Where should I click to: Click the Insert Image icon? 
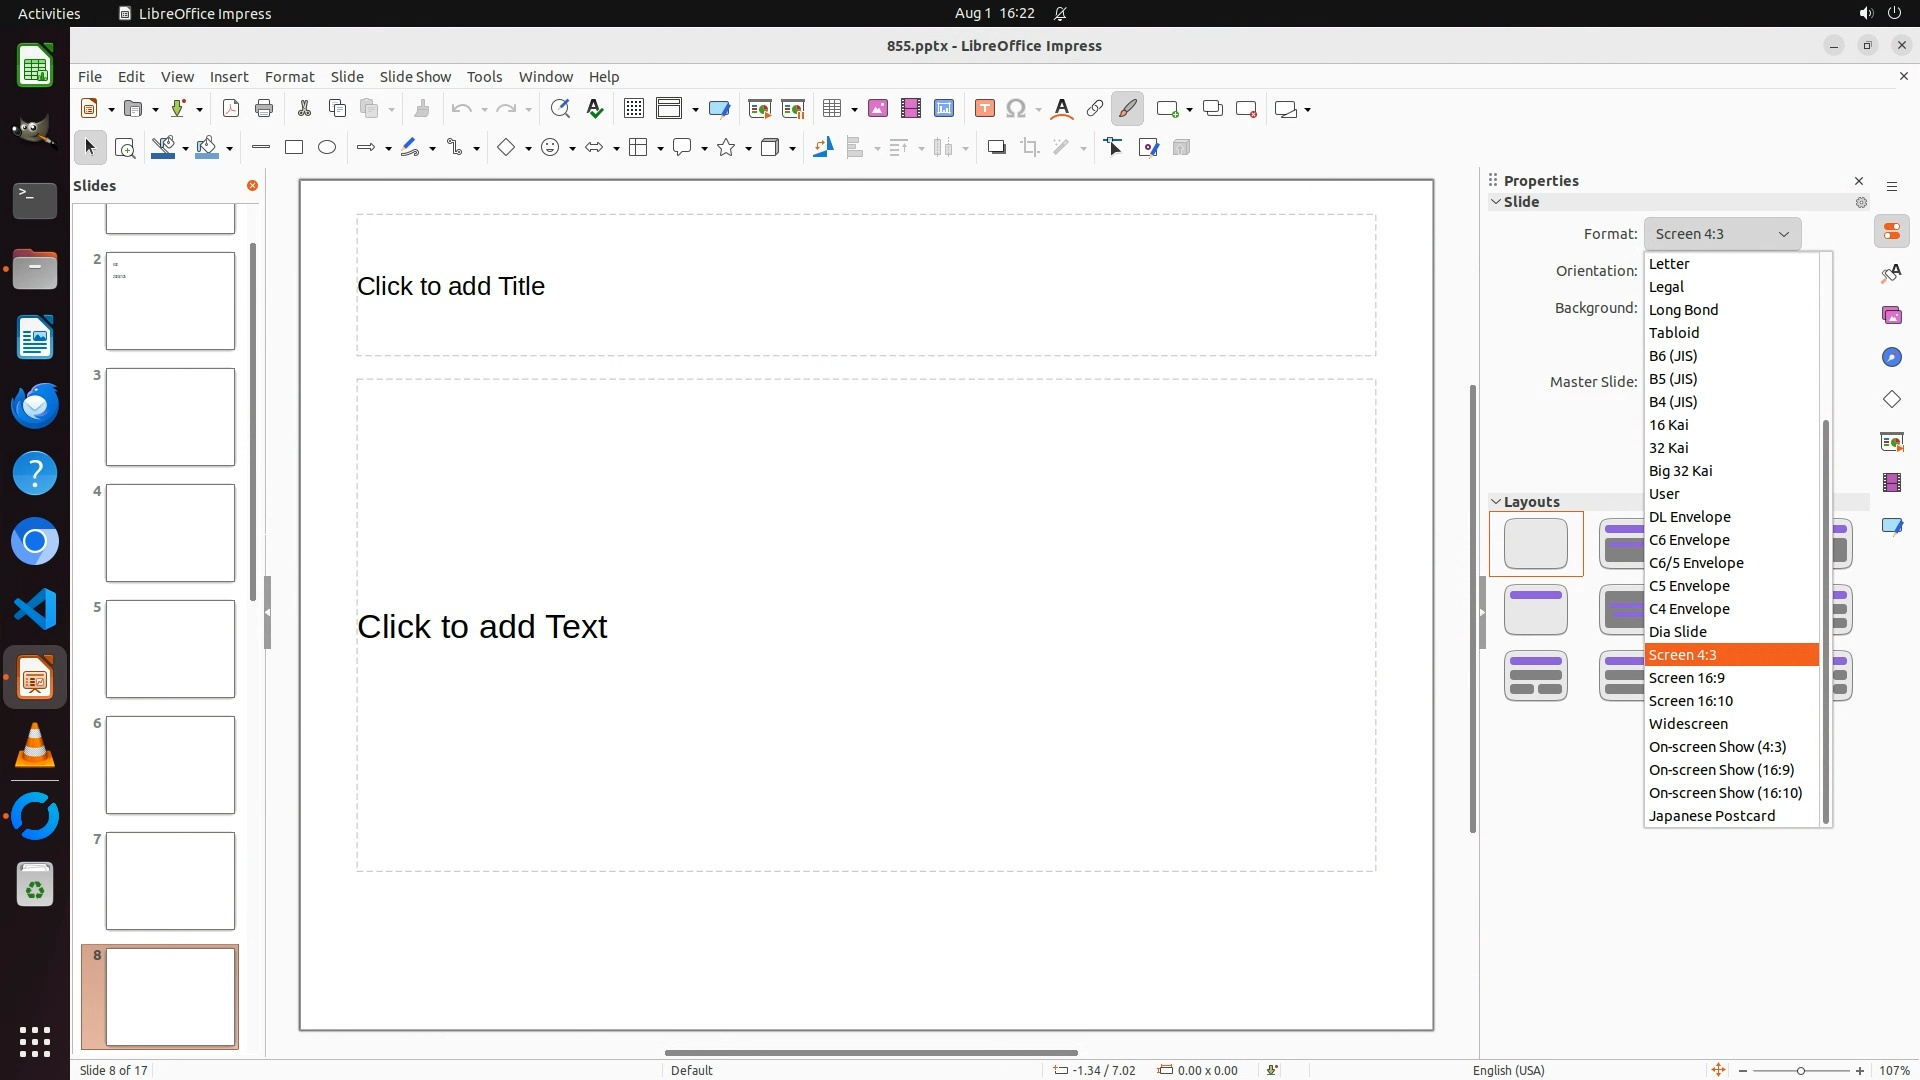pyautogui.click(x=878, y=109)
